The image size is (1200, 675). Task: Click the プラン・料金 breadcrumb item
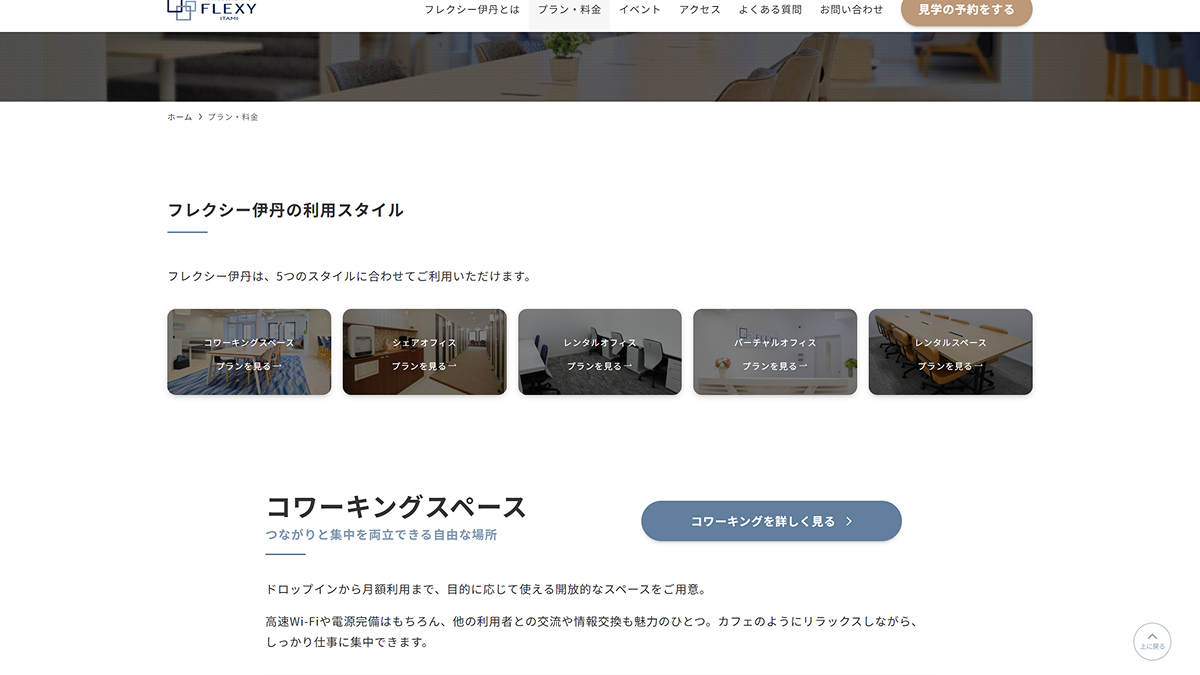233,117
